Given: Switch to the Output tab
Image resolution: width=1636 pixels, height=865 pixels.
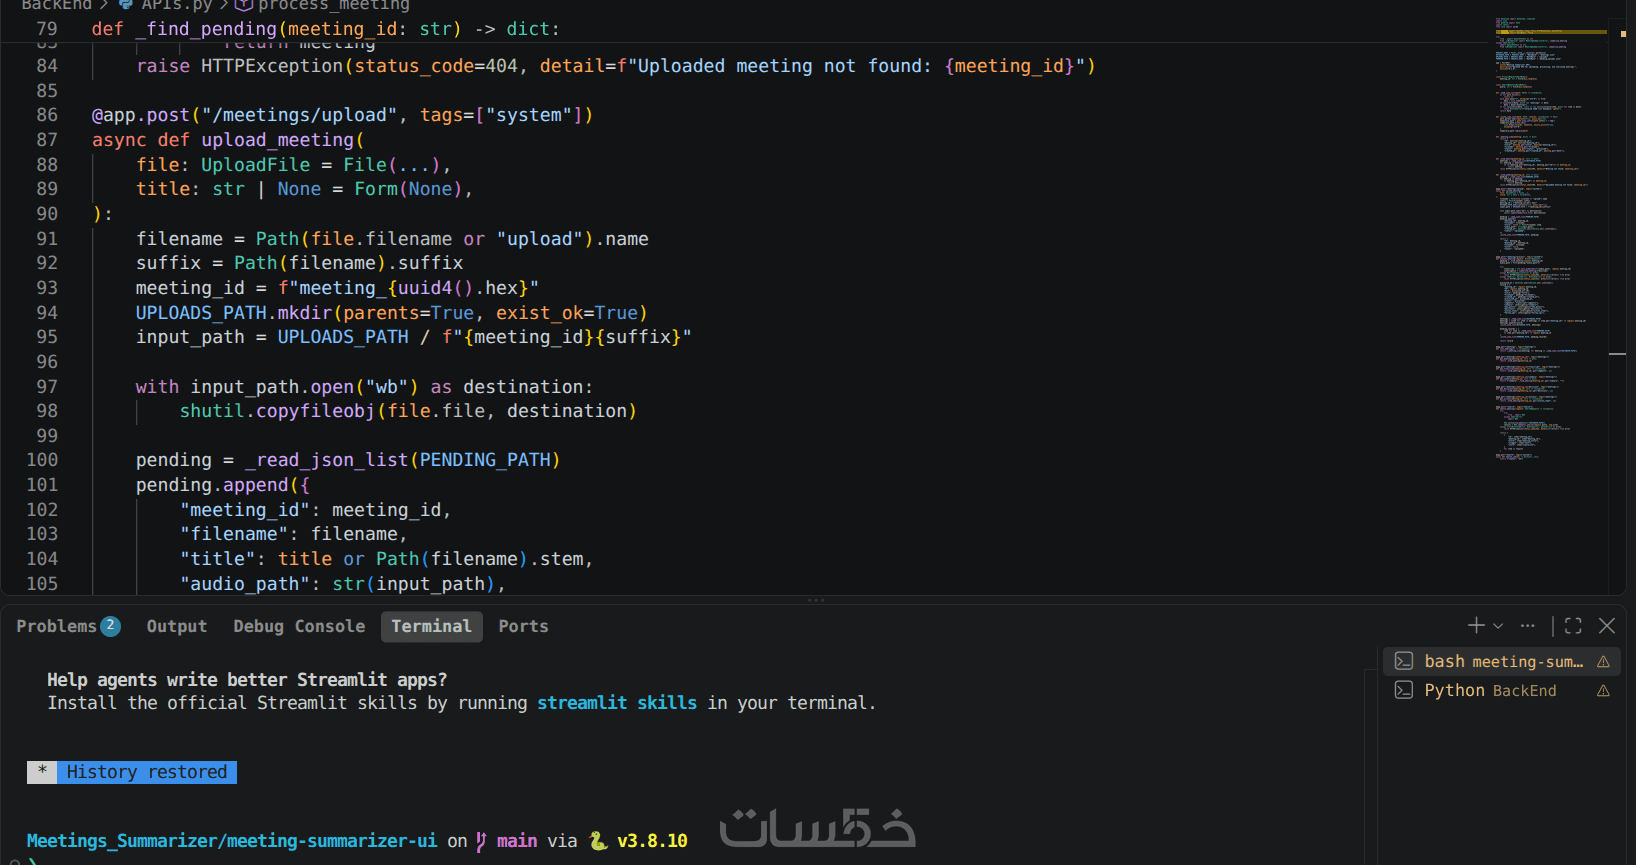Looking at the screenshot, I should [177, 626].
